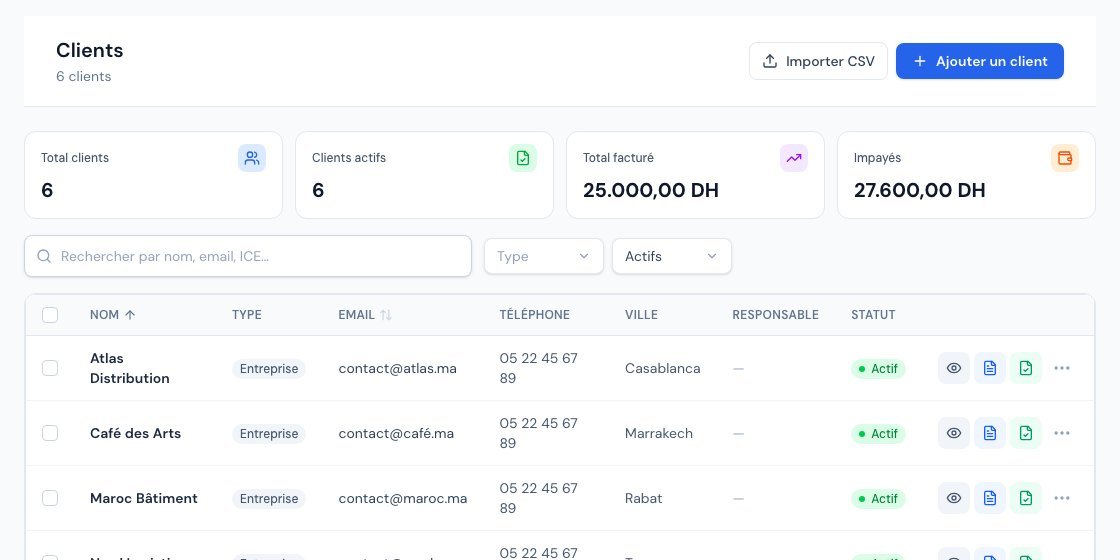The image size is (1120, 560).
Task: Sort by EMAIL column arrows icon
Action: (x=386, y=315)
